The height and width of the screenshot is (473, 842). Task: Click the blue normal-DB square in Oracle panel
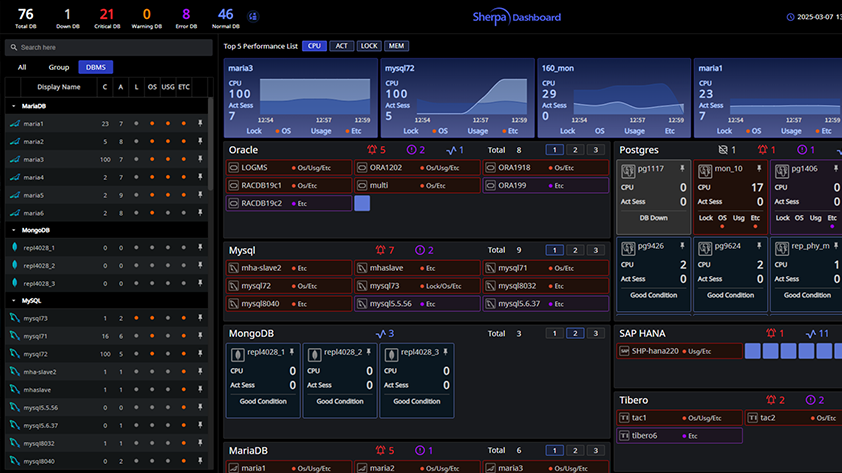point(362,203)
